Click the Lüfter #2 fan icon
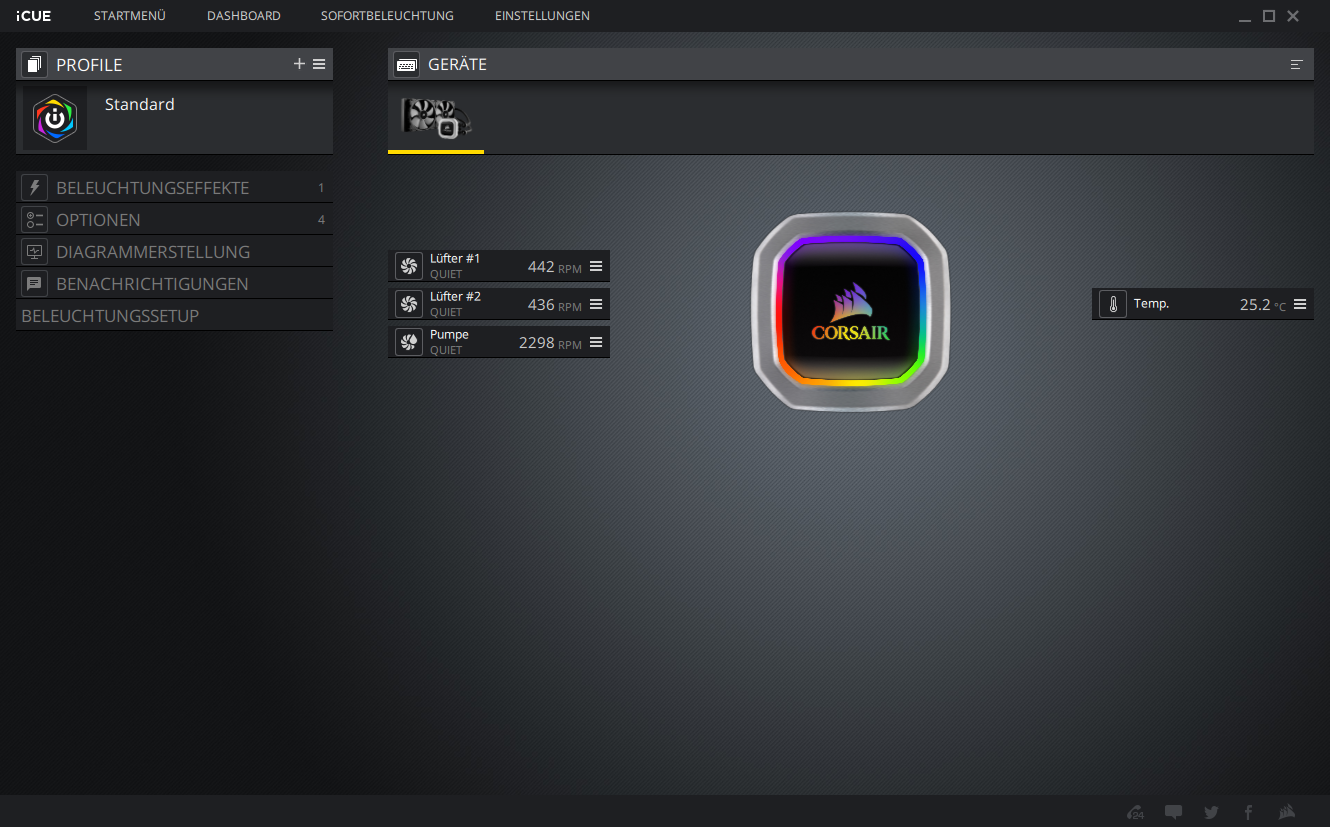 (409, 304)
